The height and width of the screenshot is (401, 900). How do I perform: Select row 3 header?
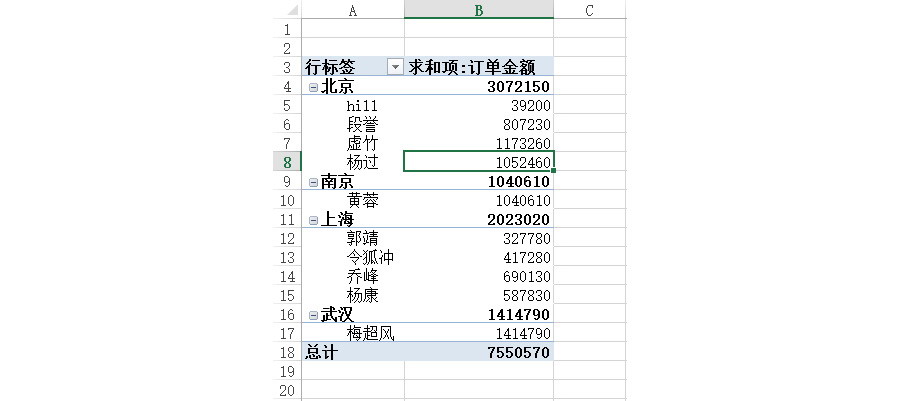coord(287,67)
